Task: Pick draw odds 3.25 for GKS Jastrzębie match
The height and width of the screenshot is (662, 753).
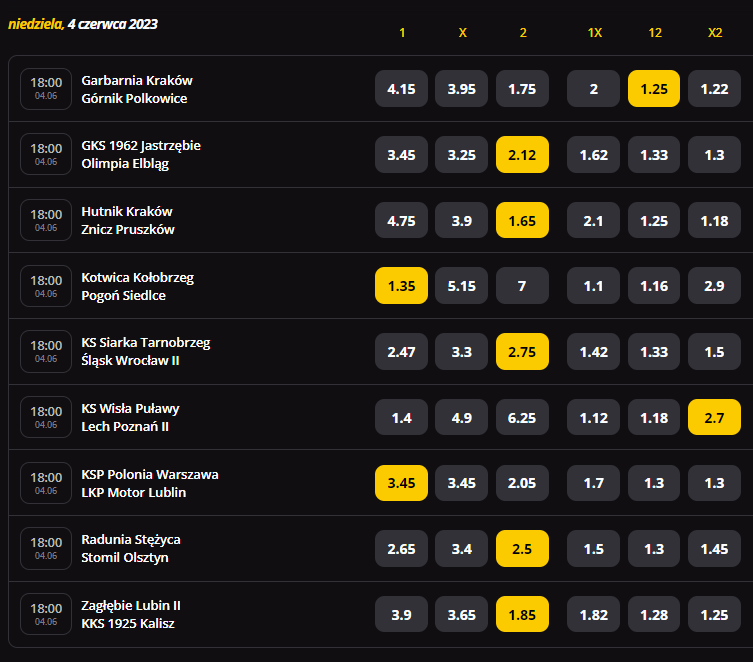Action: (462, 155)
